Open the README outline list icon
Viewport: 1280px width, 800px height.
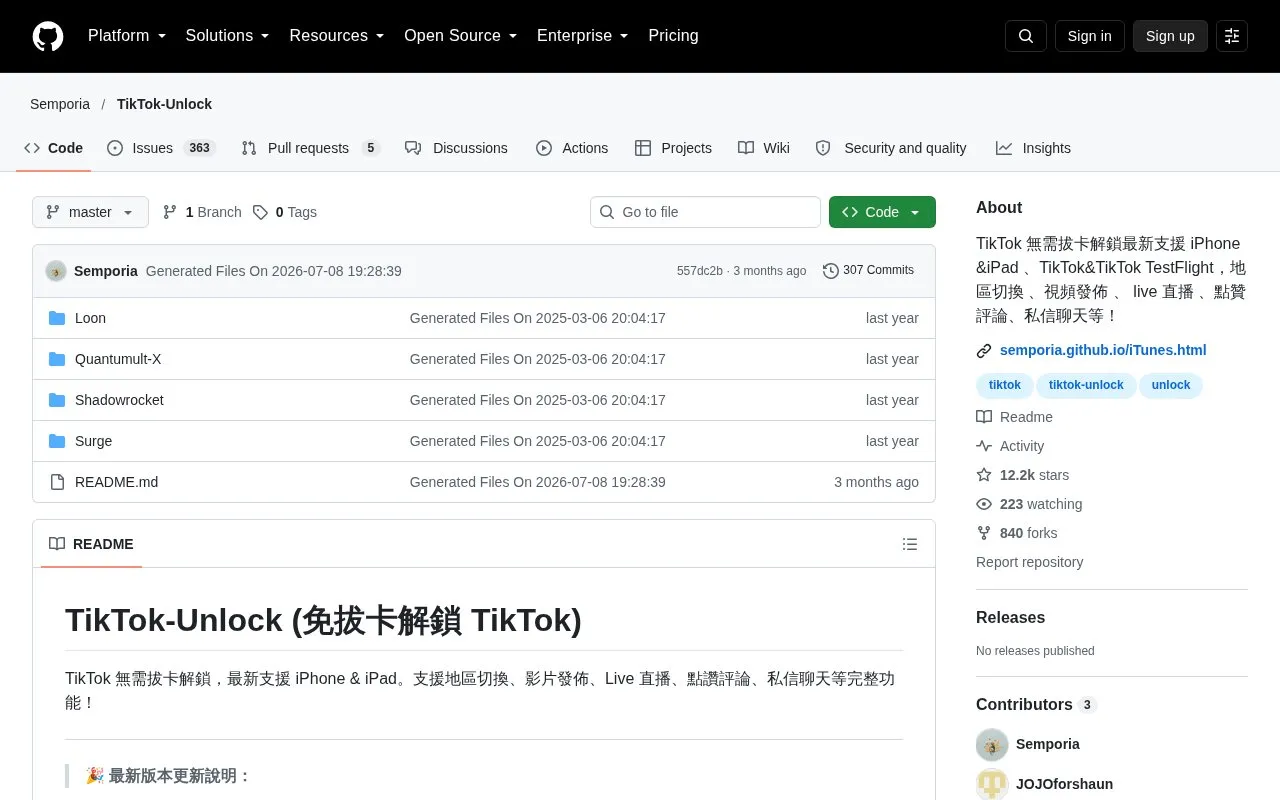pyautogui.click(x=910, y=544)
